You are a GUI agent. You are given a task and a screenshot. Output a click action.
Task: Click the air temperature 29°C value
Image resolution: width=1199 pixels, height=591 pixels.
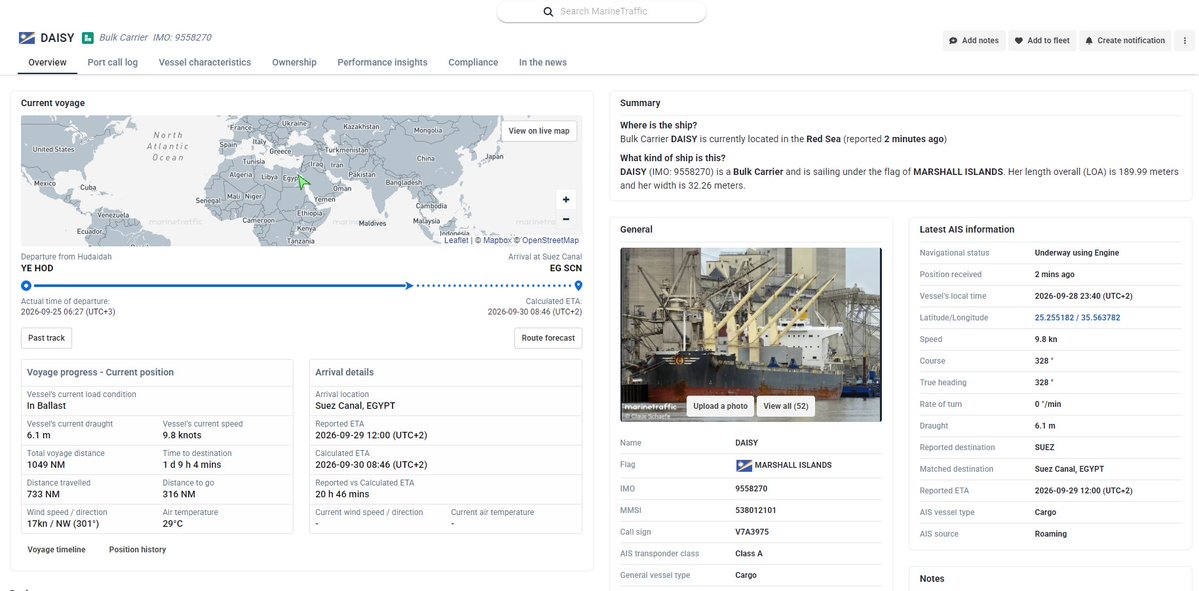click(x=172, y=524)
